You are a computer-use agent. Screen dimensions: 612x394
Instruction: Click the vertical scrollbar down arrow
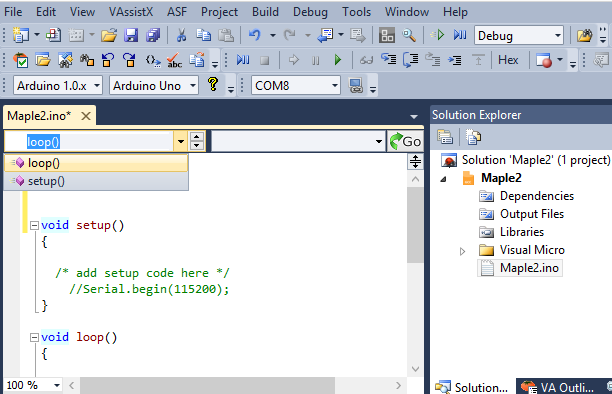pyautogui.click(x=415, y=369)
